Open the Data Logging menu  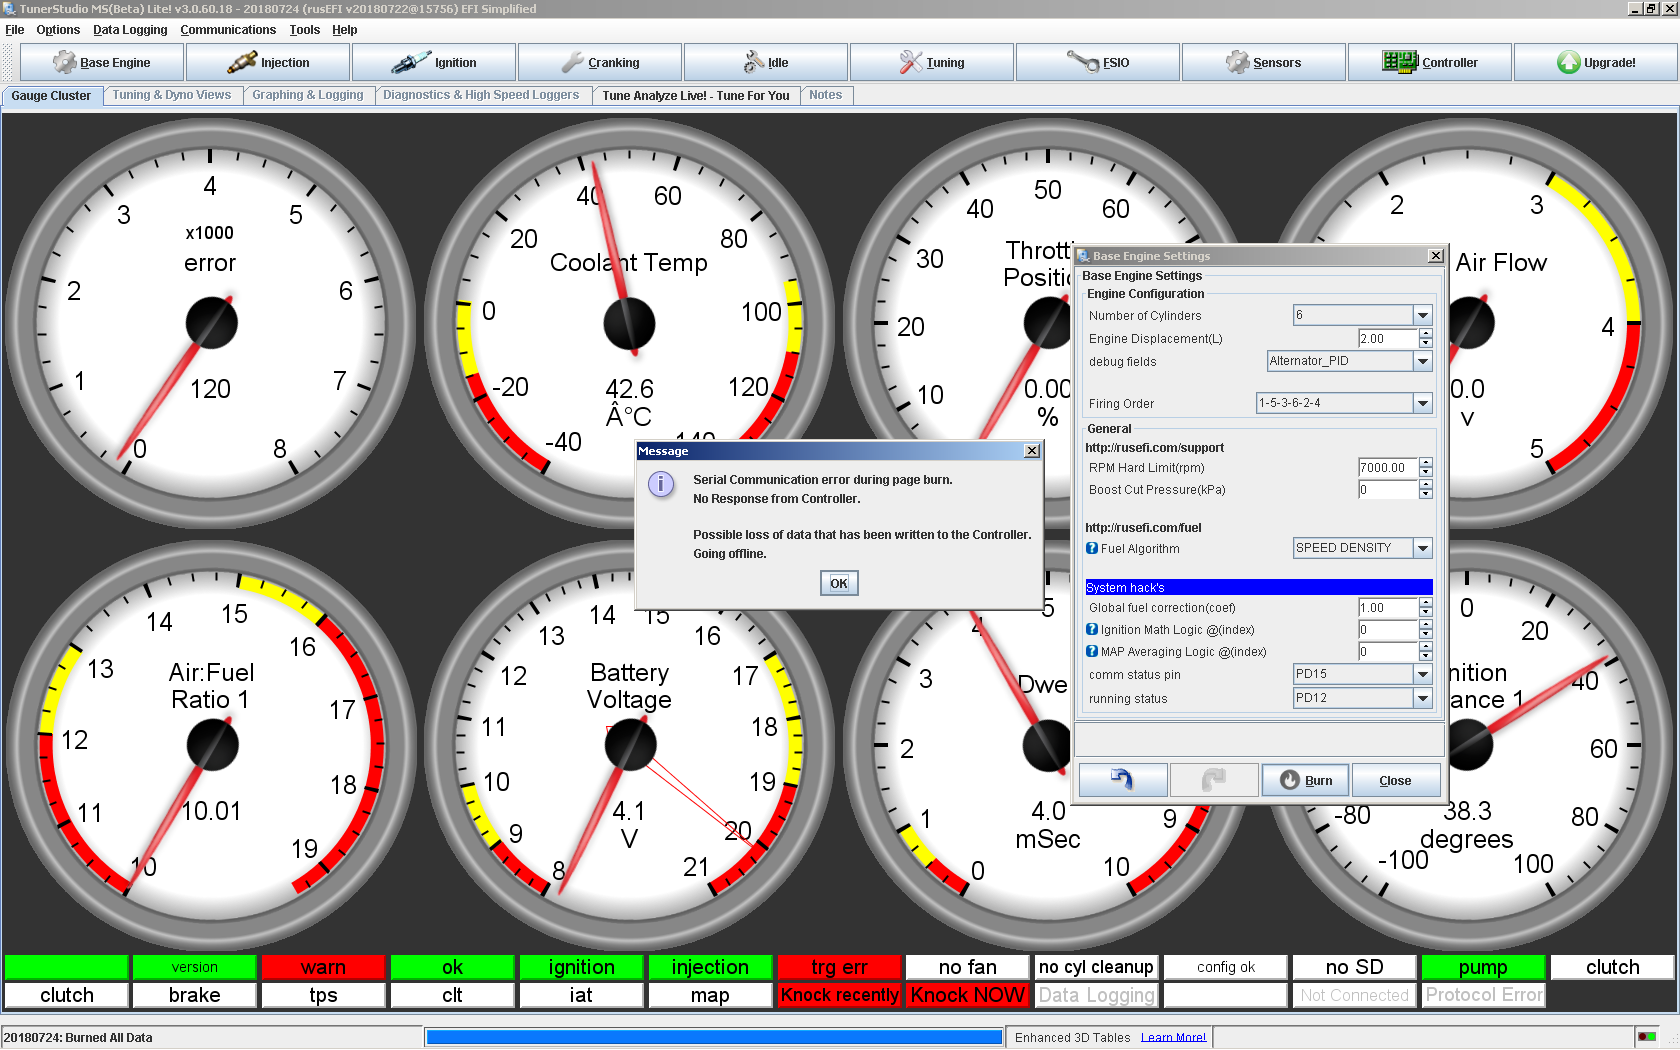coord(130,30)
